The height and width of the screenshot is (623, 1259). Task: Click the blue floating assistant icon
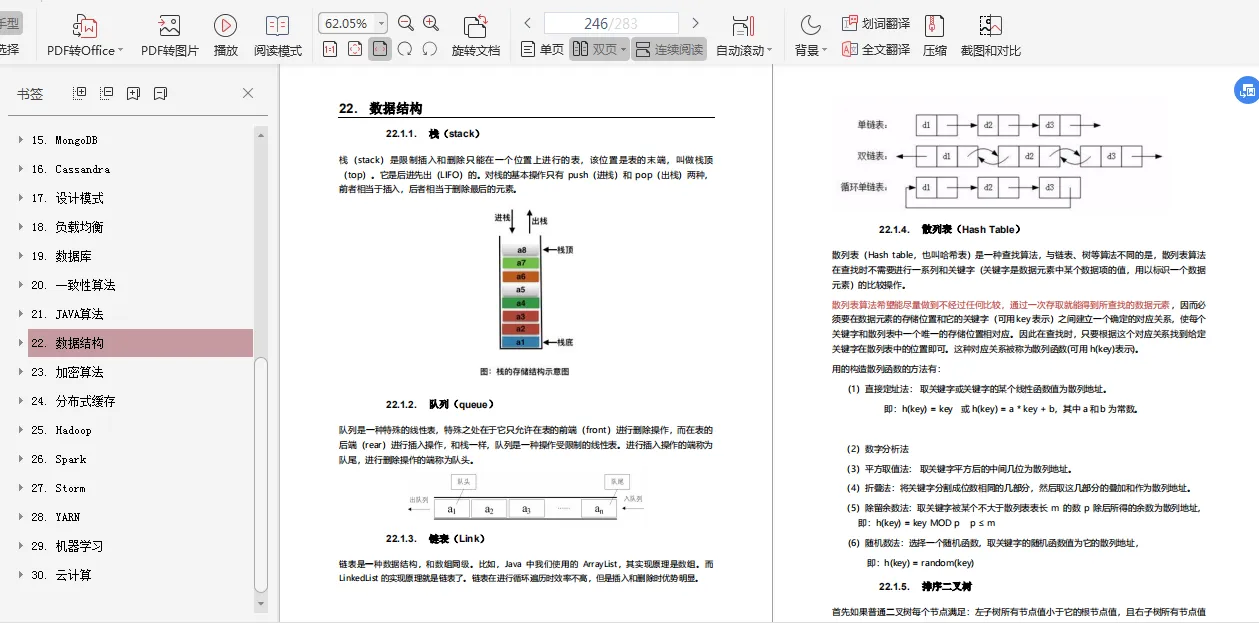[1246, 90]
